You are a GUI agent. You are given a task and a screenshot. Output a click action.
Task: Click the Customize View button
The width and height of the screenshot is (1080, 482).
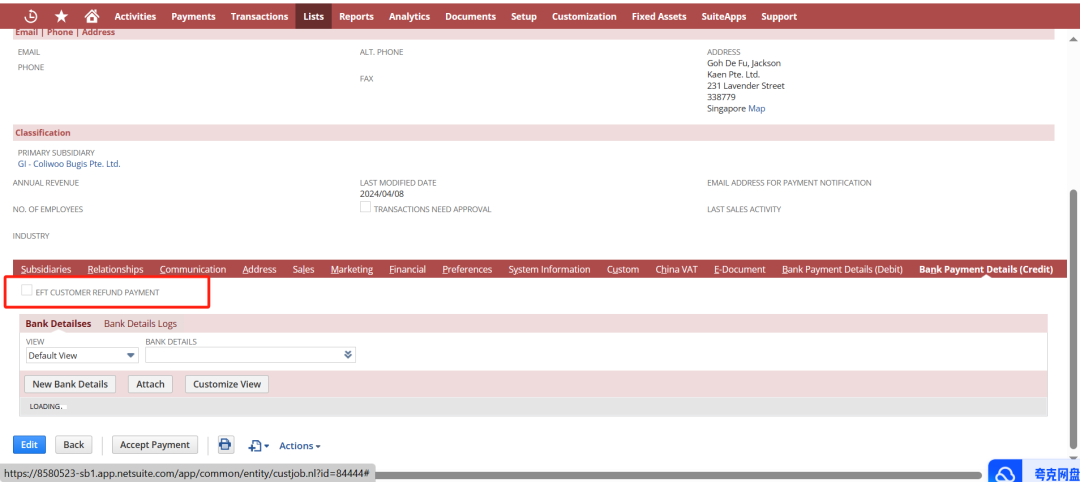coord(227,384)
